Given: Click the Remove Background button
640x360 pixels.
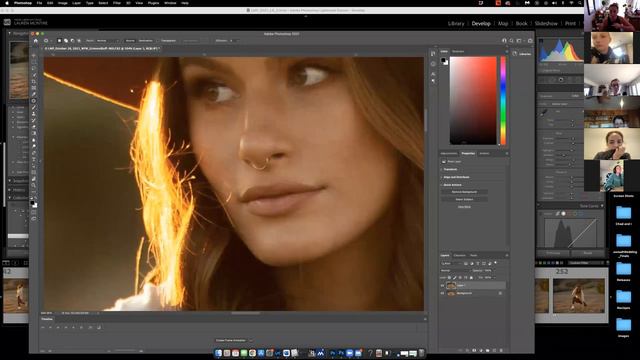Looking at the screenshot, I should point(464,192).
